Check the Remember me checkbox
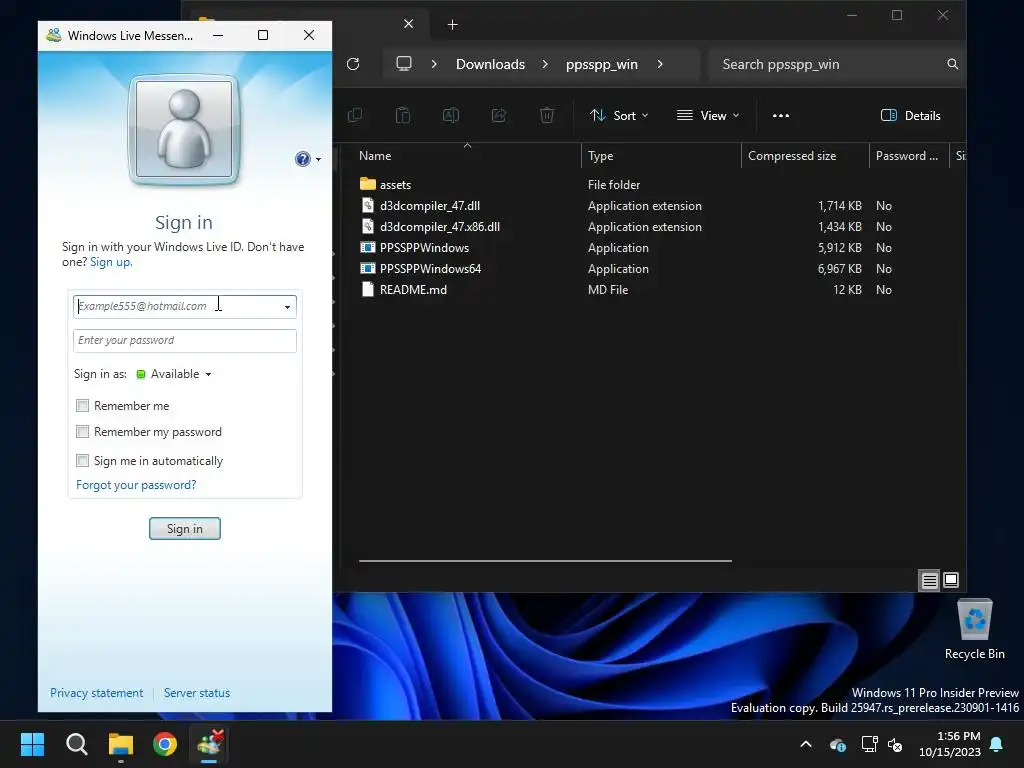Image resolution: width=1024 pixels, height=768 pixels. coord(82,406)
